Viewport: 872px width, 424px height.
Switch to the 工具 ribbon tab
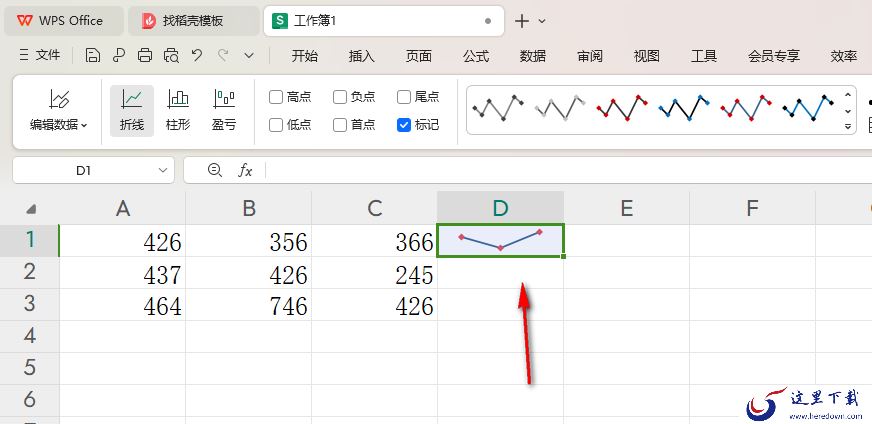click(704, 56)
